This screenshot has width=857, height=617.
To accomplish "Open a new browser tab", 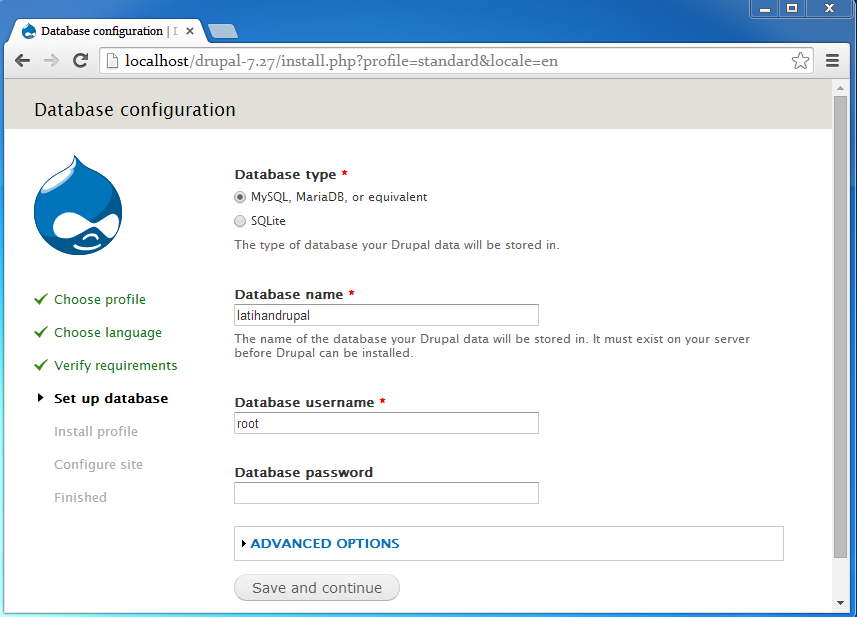I will click(223, 31).
